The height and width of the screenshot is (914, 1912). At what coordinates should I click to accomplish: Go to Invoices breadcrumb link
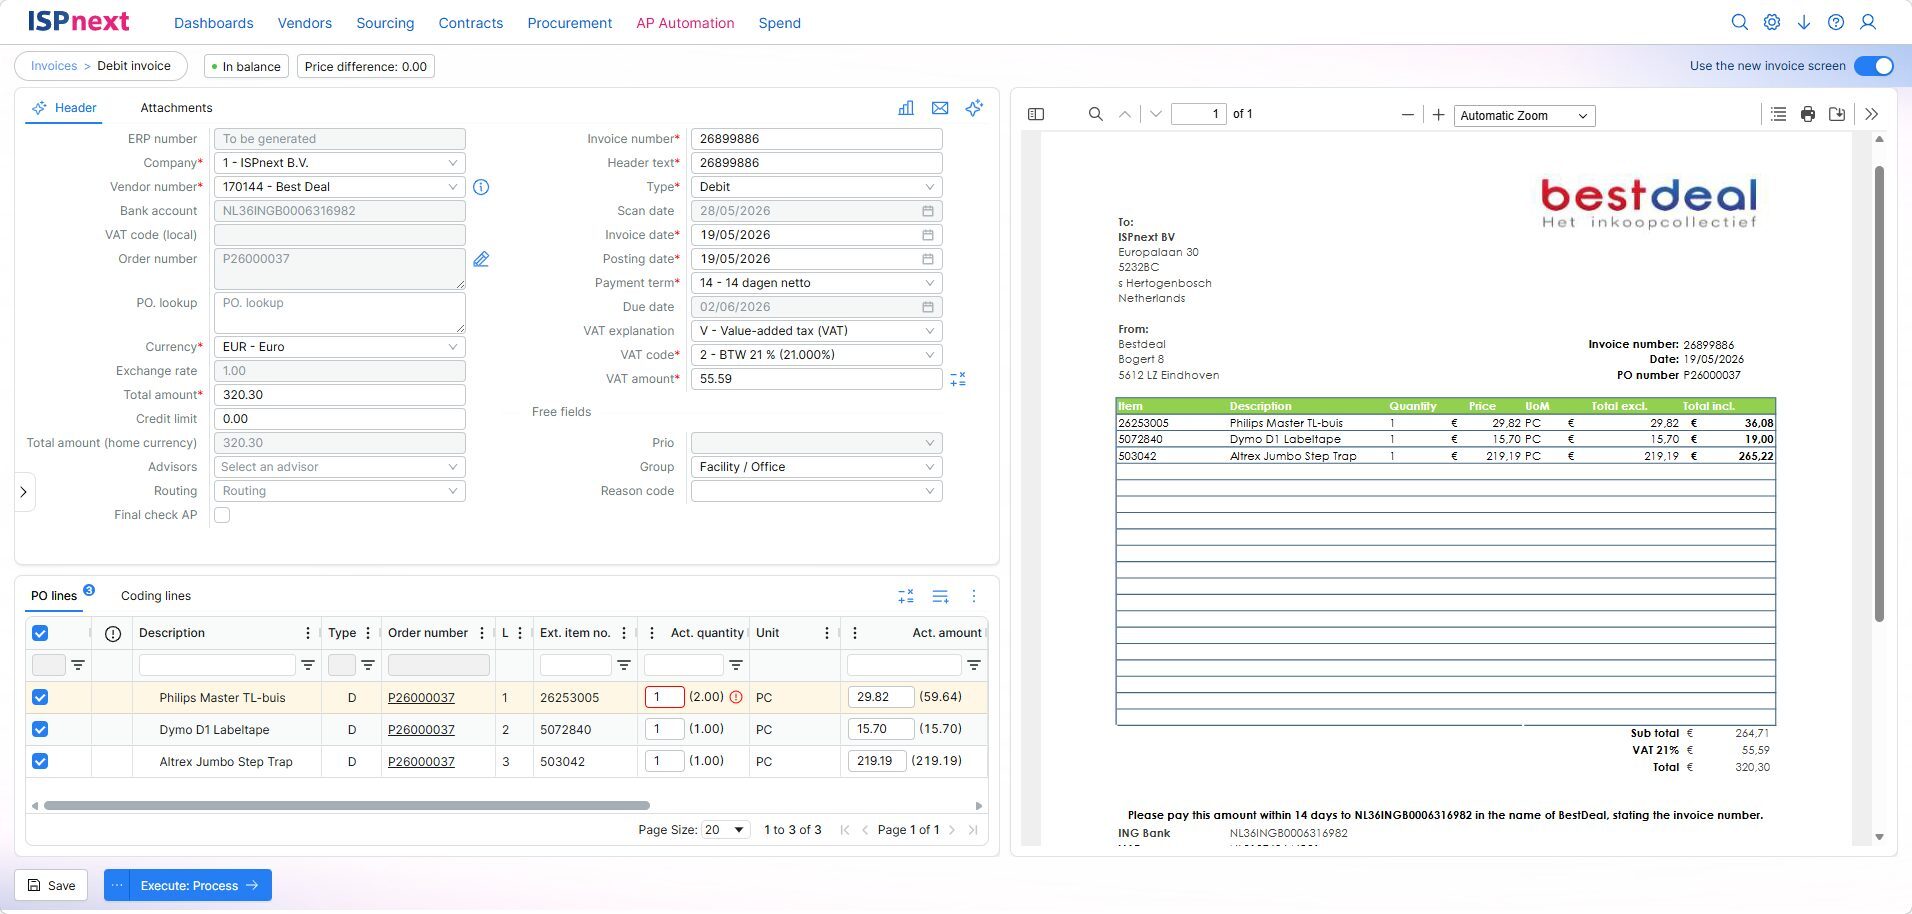54,66
